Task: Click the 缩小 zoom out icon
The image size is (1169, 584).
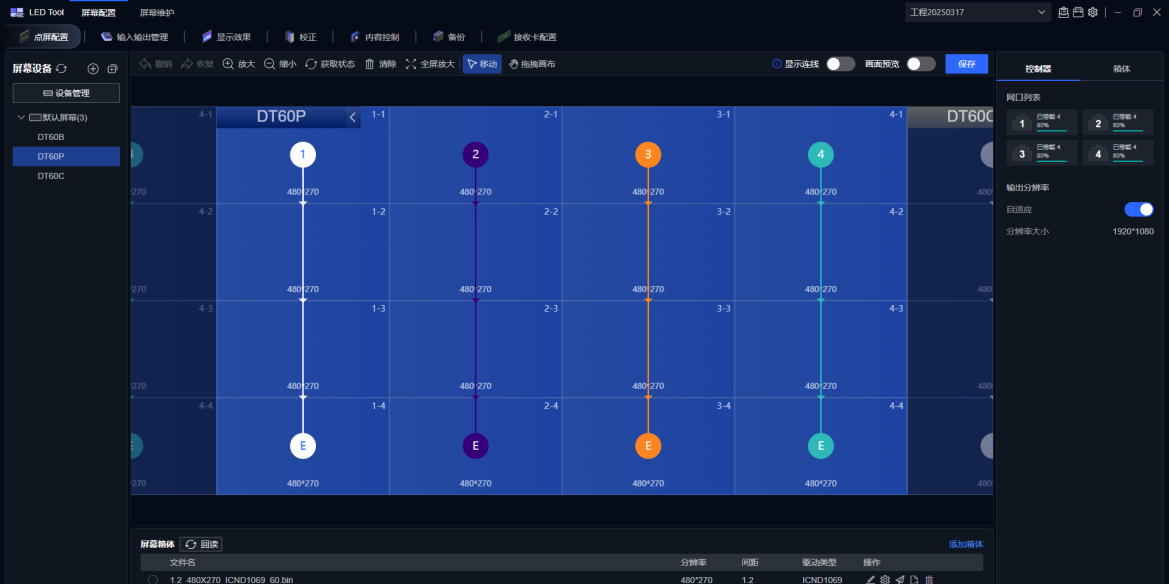Action: pos(270,64)
